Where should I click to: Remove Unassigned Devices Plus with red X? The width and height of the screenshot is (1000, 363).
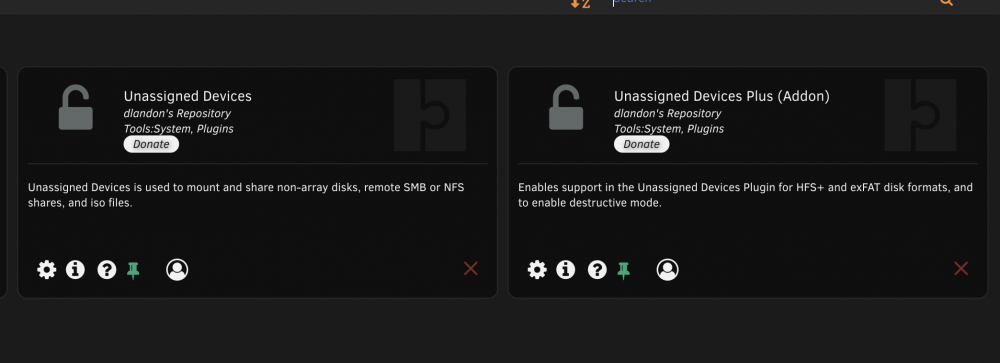pyautogui.click(x=961, y=269)
